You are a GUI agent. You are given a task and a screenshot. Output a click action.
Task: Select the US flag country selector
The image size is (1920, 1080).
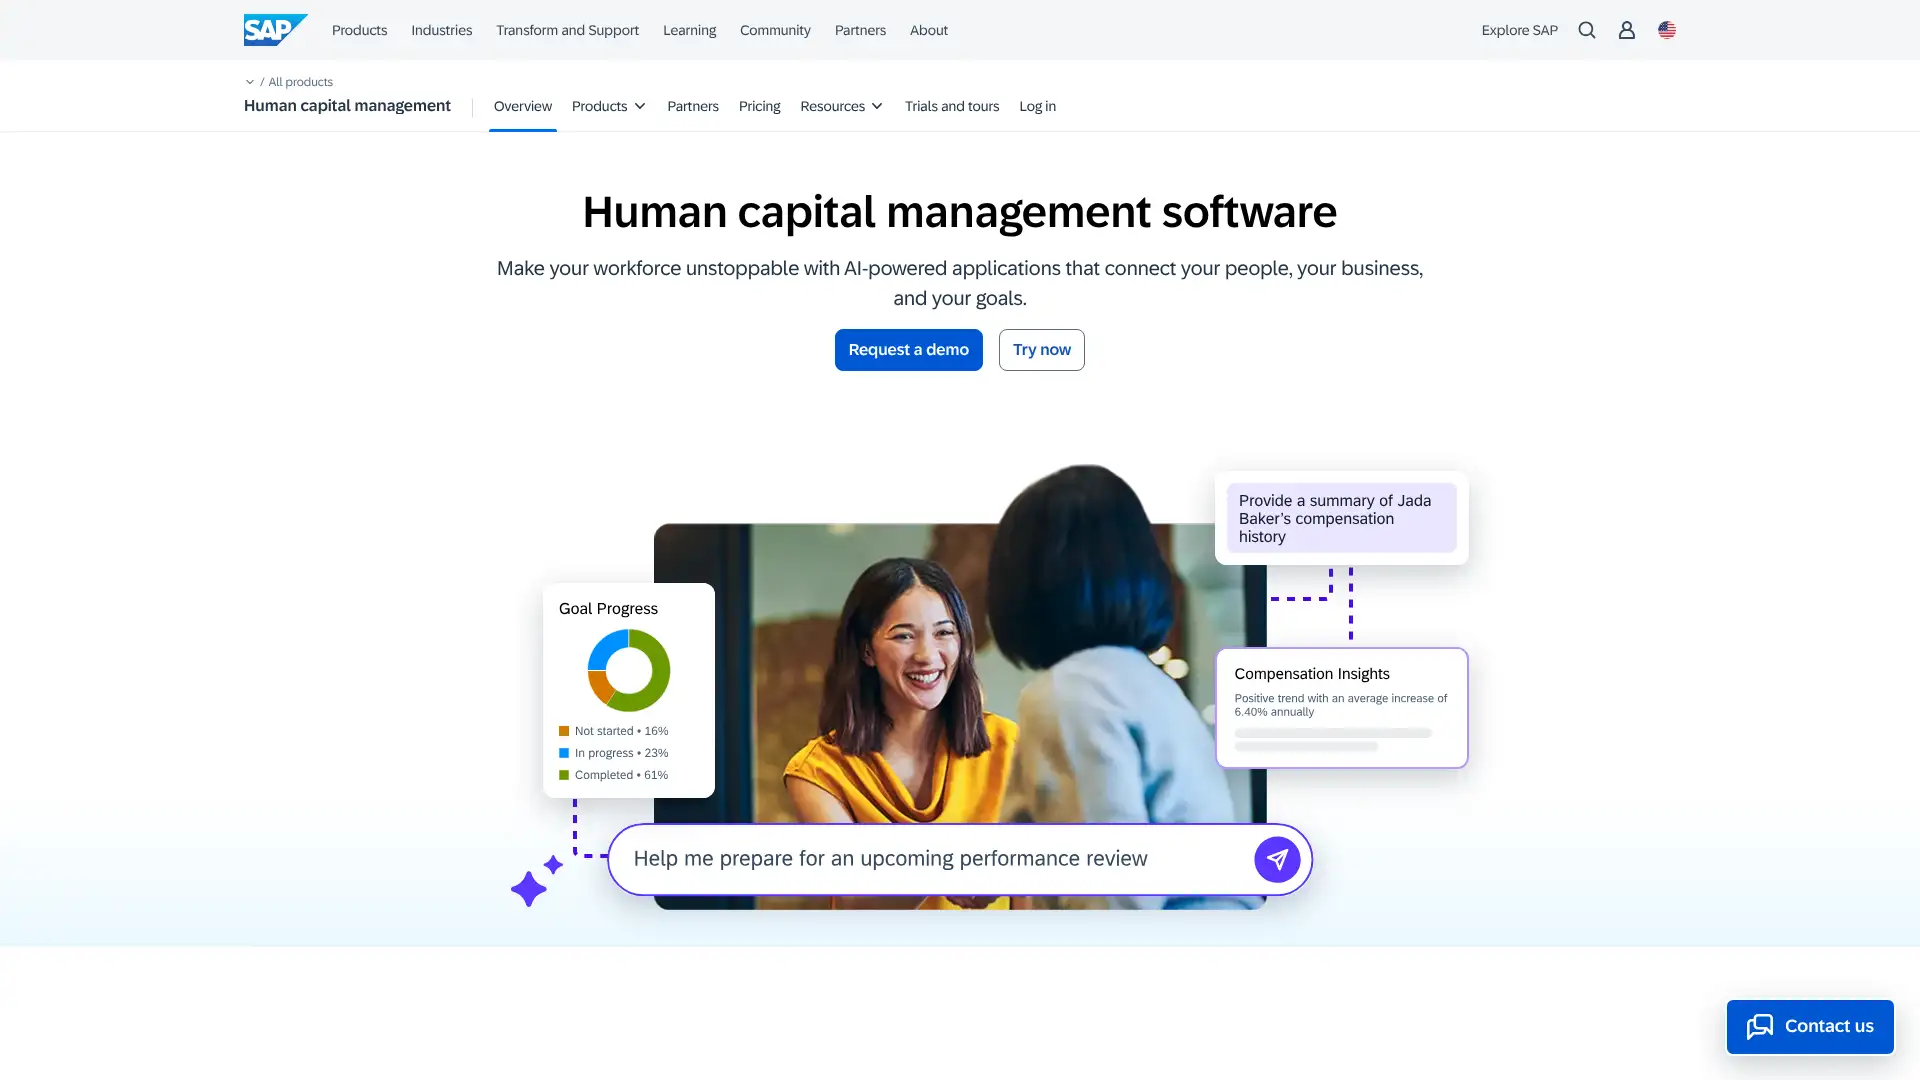tap(1667, 30)
